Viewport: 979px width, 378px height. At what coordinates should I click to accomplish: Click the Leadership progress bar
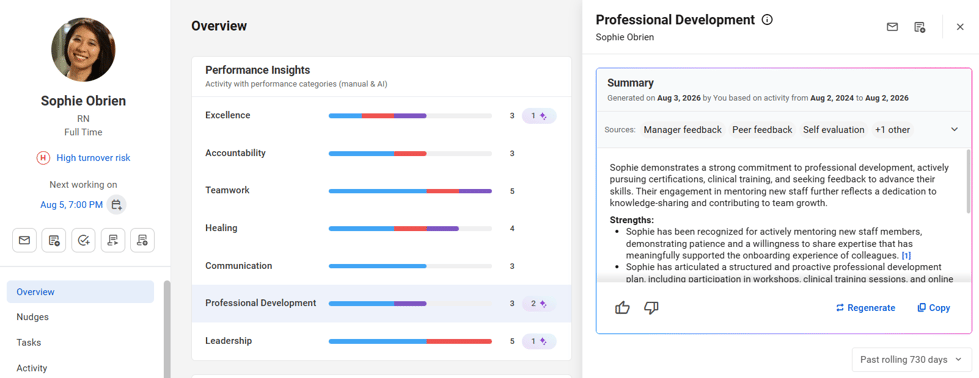(410, 341)
